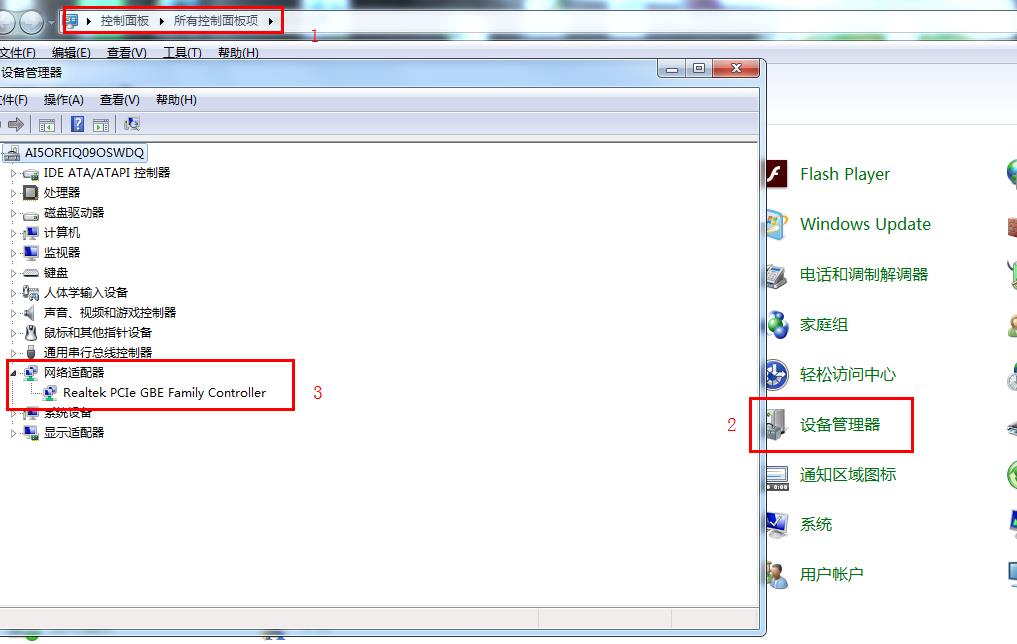Screen dimensions: 1017x644
Task: Select the computer icon beside AI5ORFIQ09OSWDQ
Action: (11, 153)
